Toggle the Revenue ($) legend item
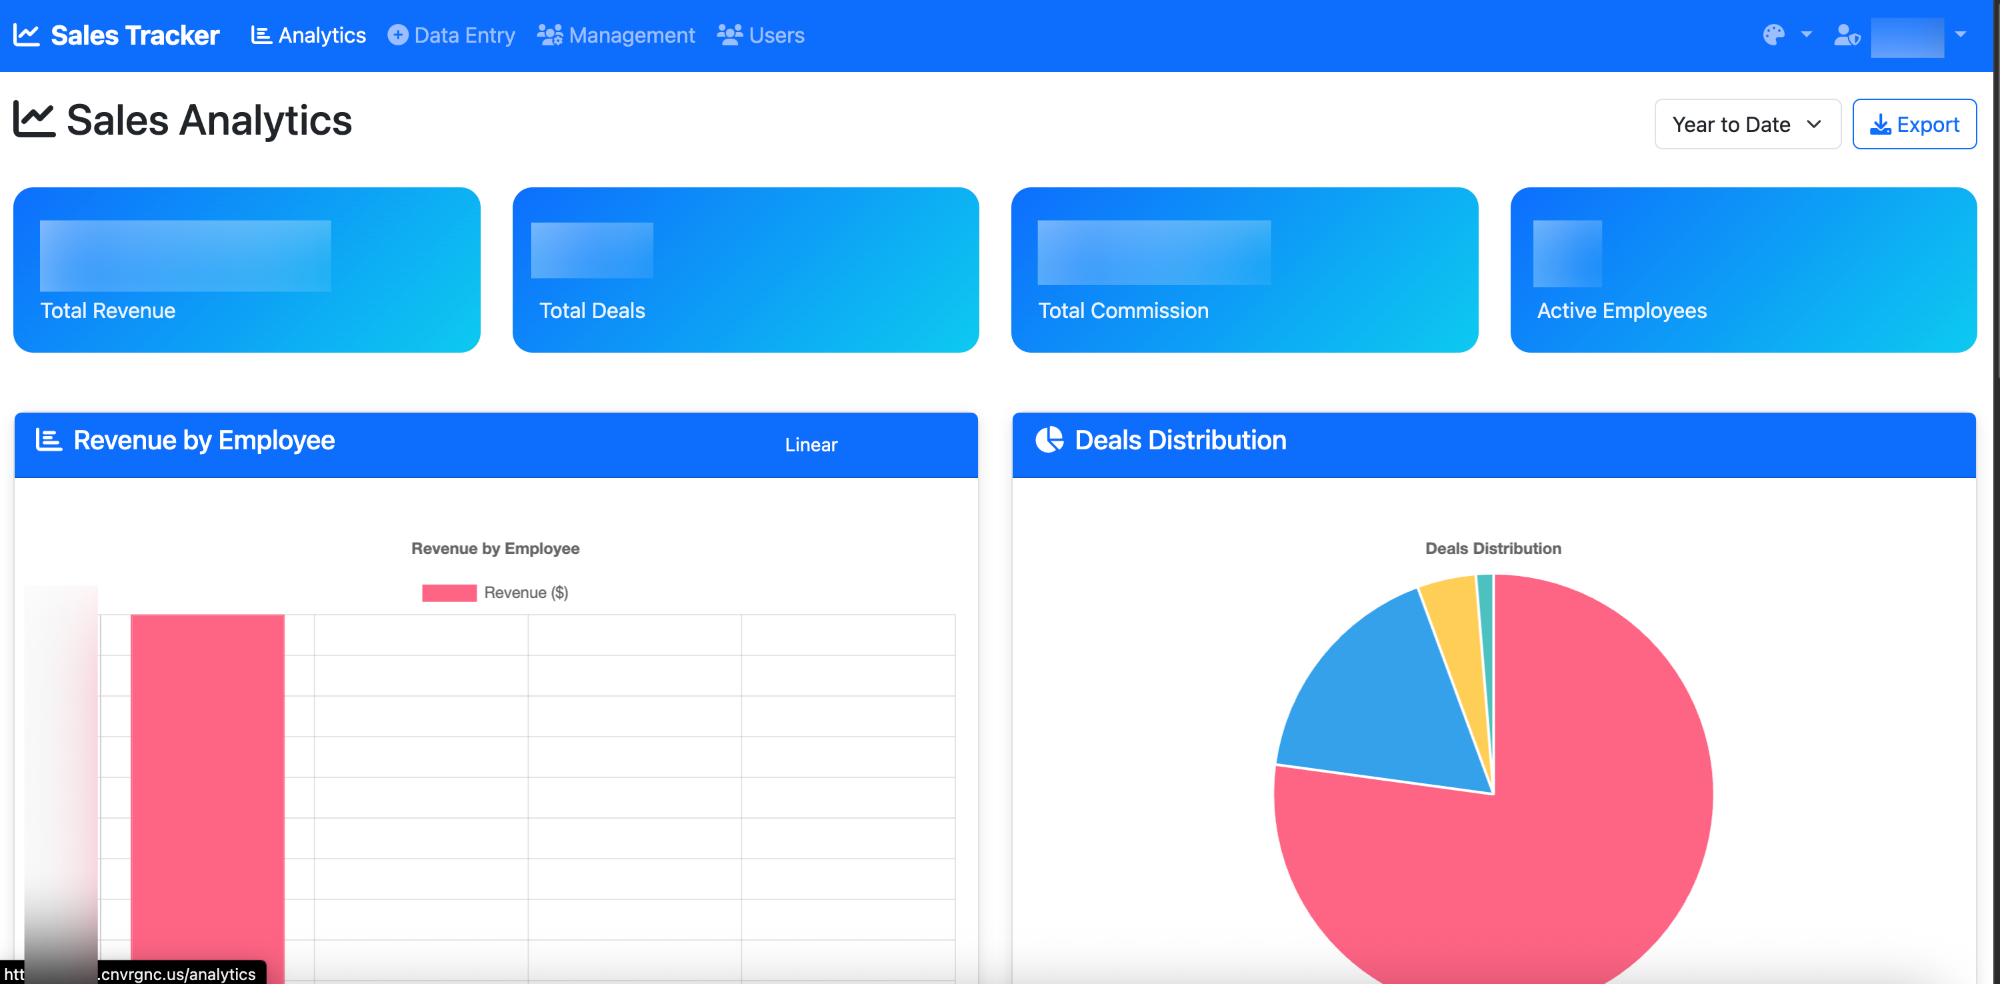Screen dimensions: 2000x984 coord(496,593)
